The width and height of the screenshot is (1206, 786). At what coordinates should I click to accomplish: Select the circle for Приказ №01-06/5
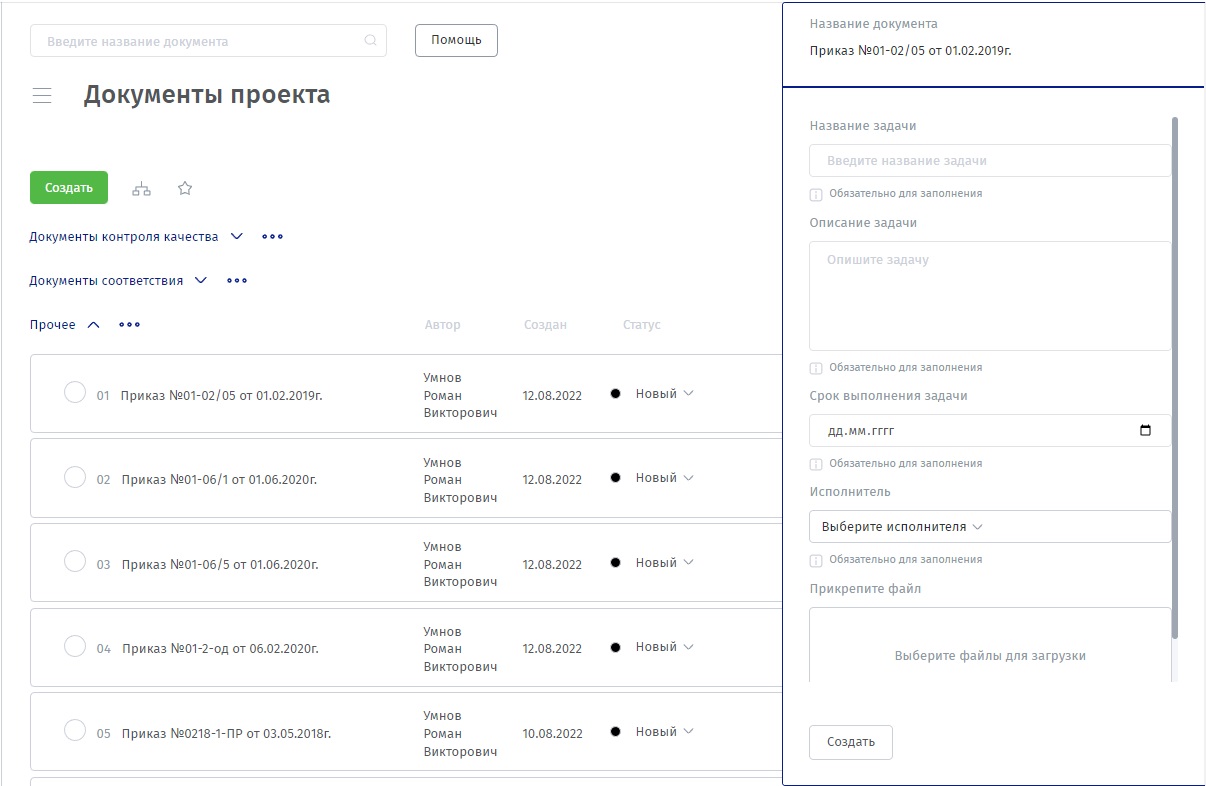75,562
